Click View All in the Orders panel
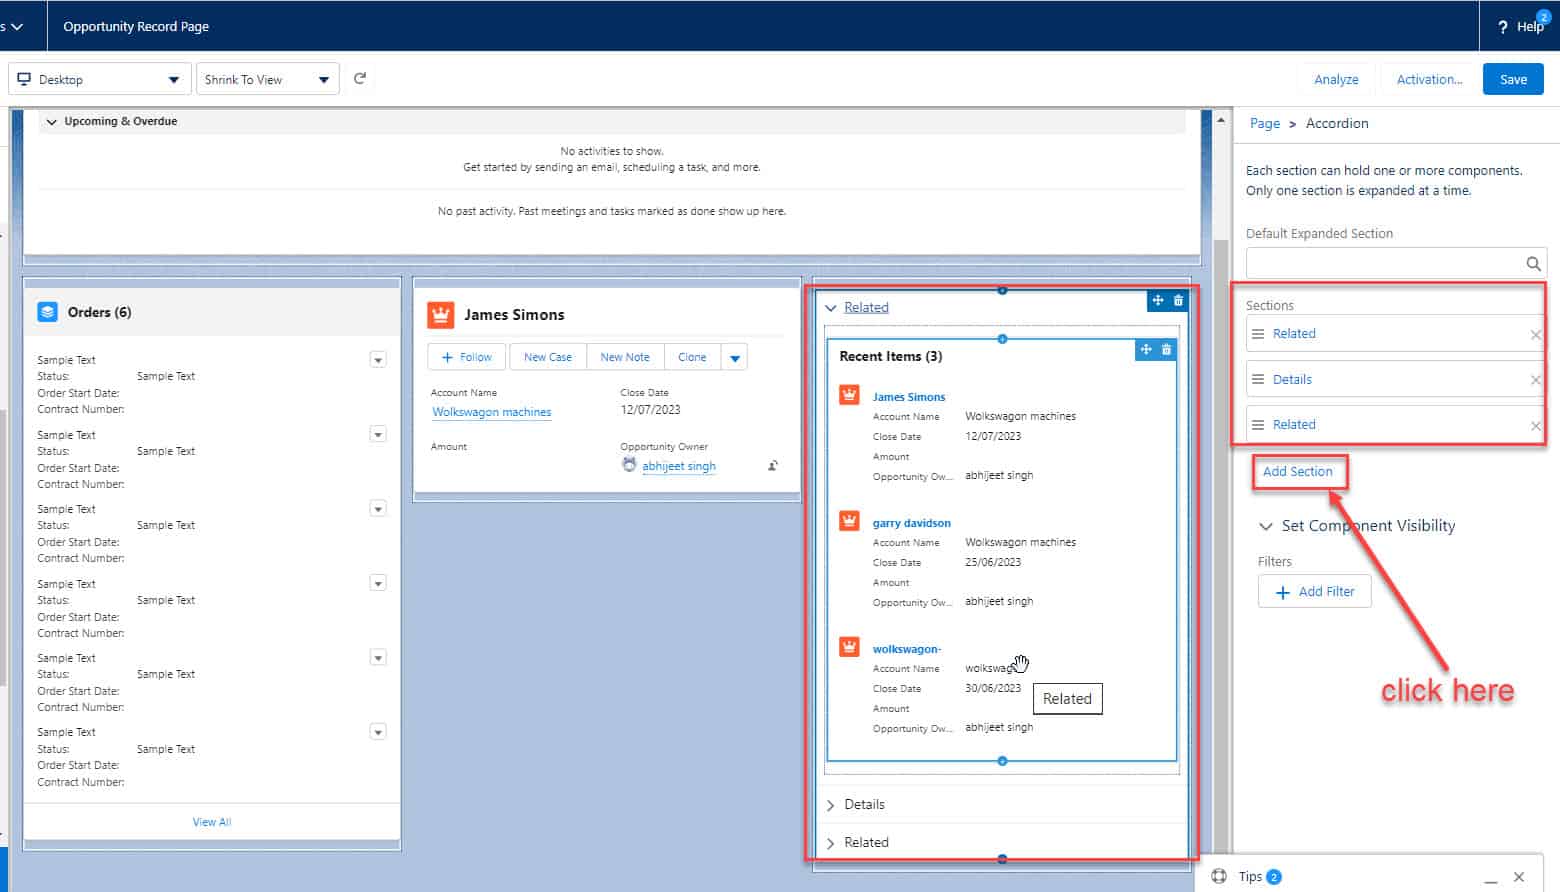Image resolution: width=1560 pixels, height=892 pixels. coord(211,821)
